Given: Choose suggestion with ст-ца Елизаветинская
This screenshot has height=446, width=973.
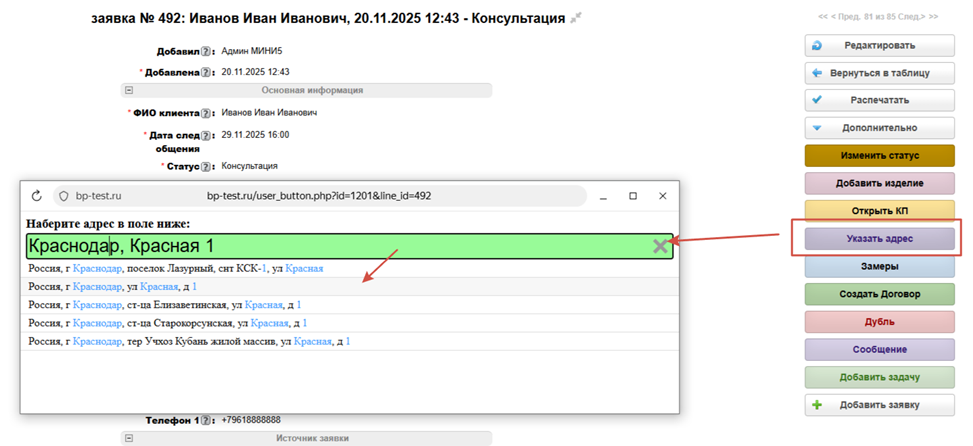Looking at the screenshot, I should pyautogui.click(x=165, y=305).
